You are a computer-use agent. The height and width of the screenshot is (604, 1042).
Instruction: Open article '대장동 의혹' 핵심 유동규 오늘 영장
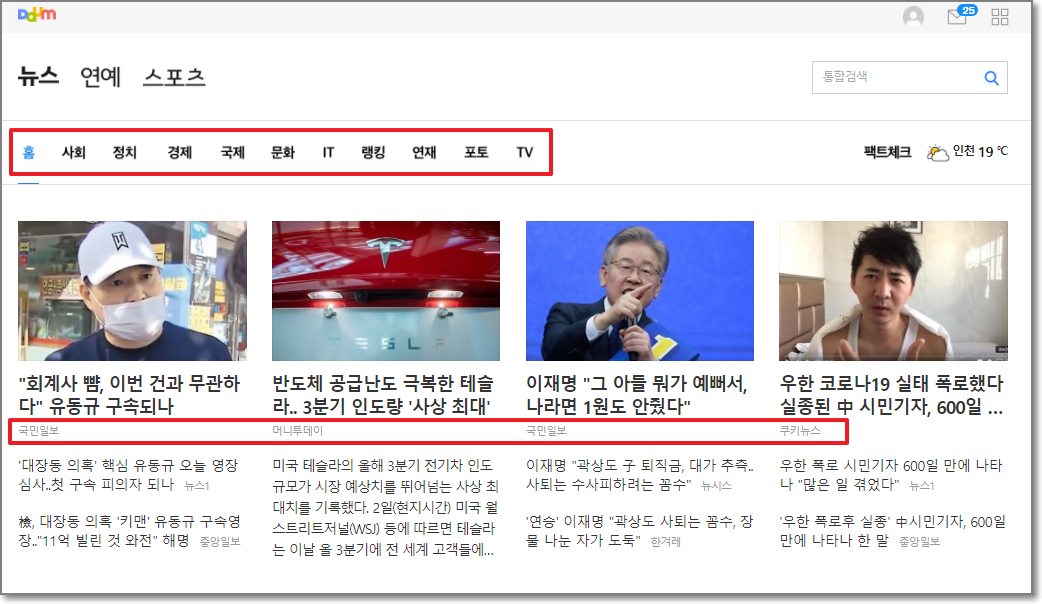point(128,475)
